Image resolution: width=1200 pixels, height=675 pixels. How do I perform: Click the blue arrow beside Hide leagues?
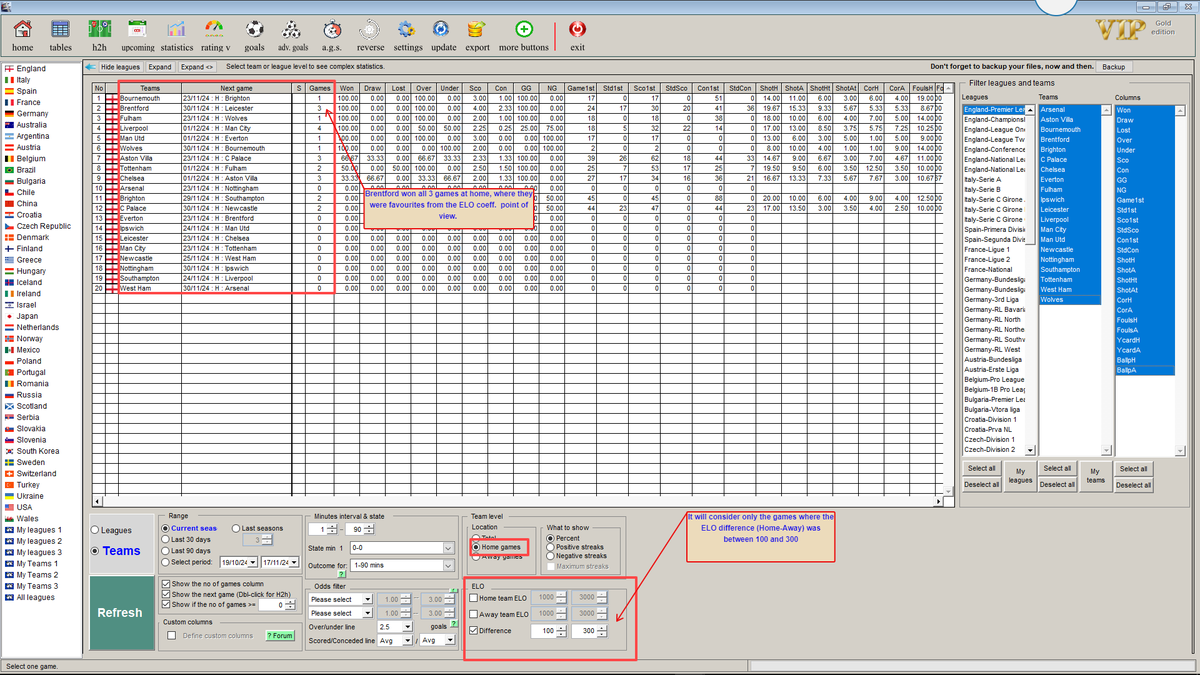click(90, 67)
